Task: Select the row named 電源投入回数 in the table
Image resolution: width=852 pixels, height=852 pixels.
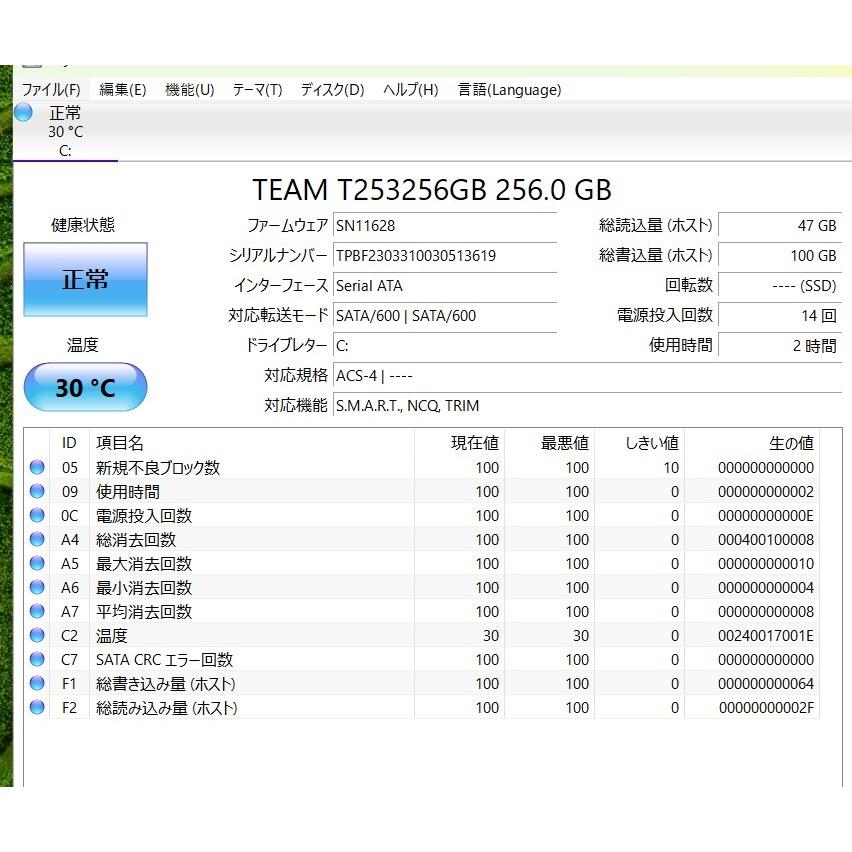Action: [x=422, y=515]
